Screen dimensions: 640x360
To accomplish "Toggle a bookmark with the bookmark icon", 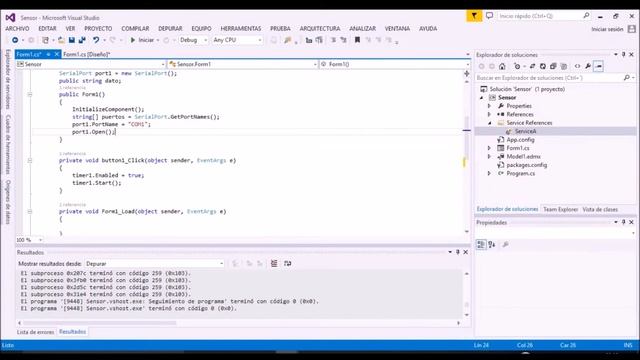I will [x=358, y=40].
